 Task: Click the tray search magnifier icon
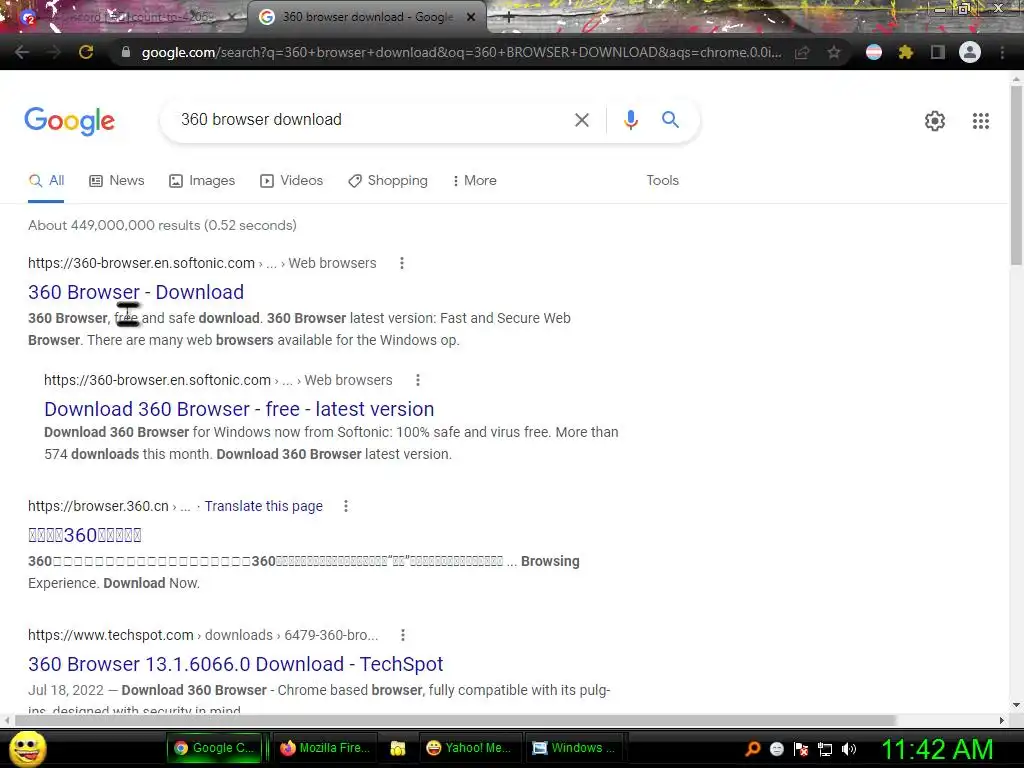click(x=753, y=749)
